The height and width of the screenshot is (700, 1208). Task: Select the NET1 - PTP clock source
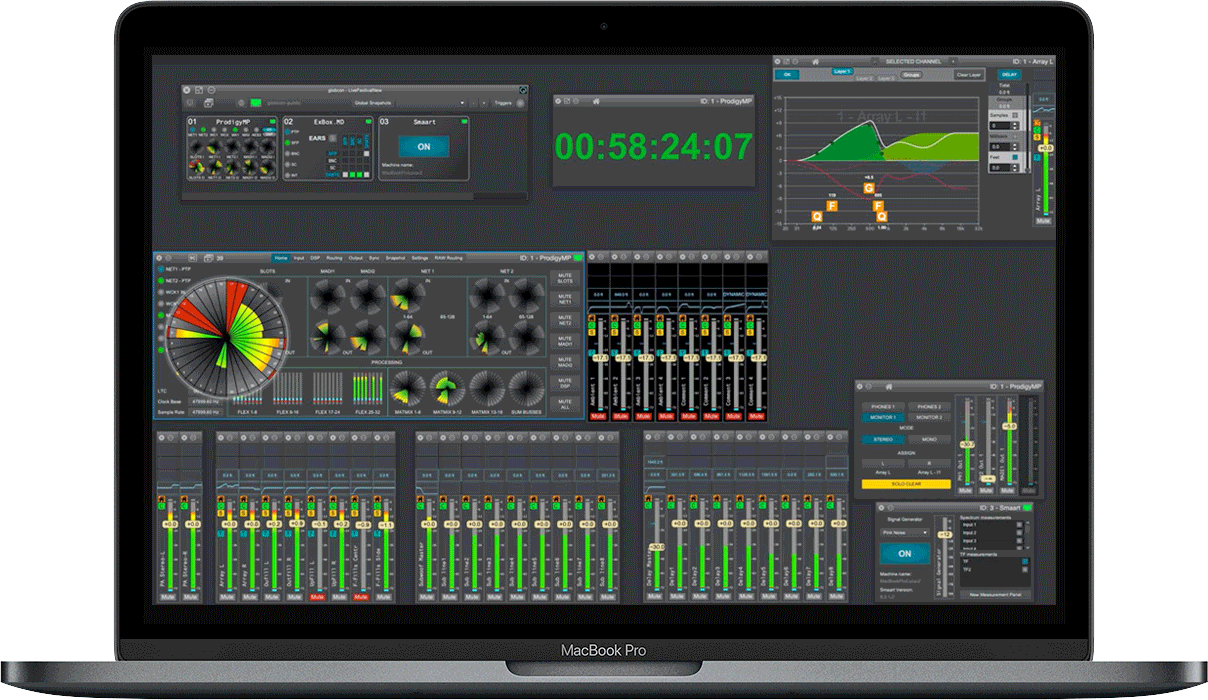(160, 270)
